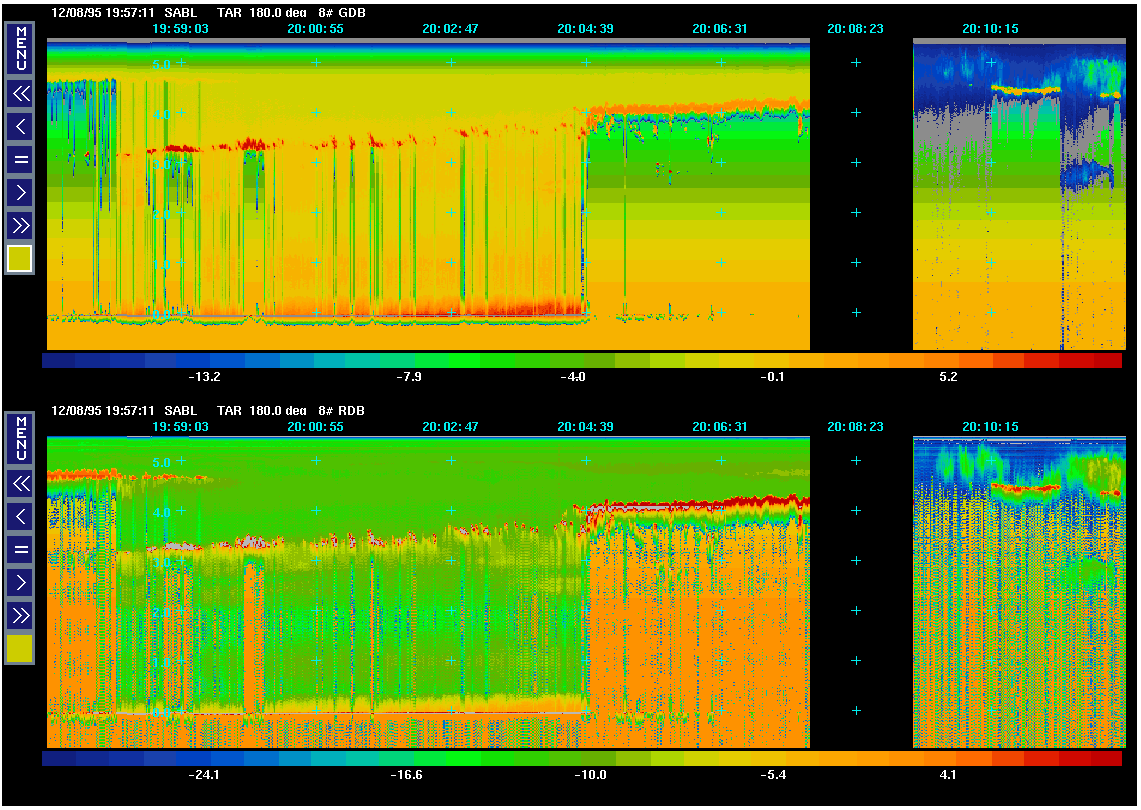Click the 20:10:15 plot segment in GDB panel
The image size is (1141, 810).
[1018, 195]
